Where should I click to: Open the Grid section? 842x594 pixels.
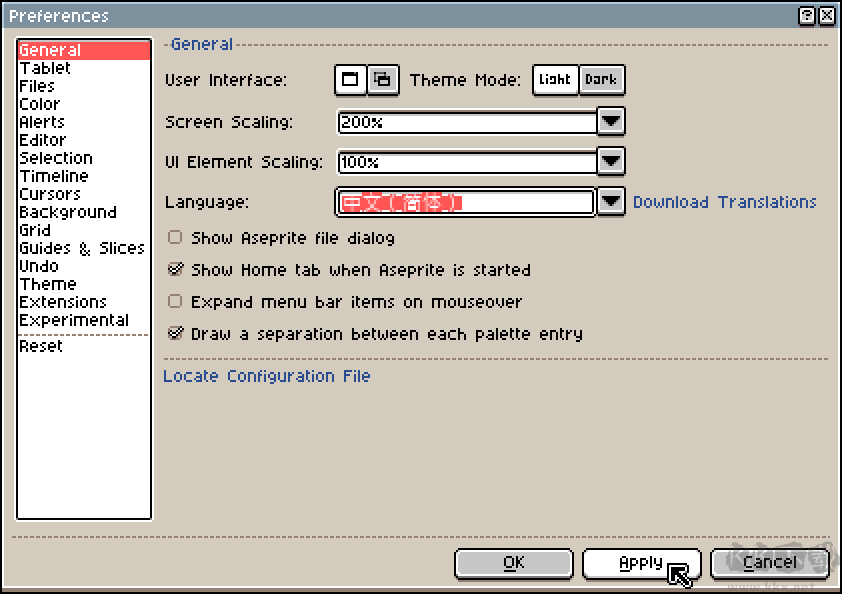pos(84,230)
